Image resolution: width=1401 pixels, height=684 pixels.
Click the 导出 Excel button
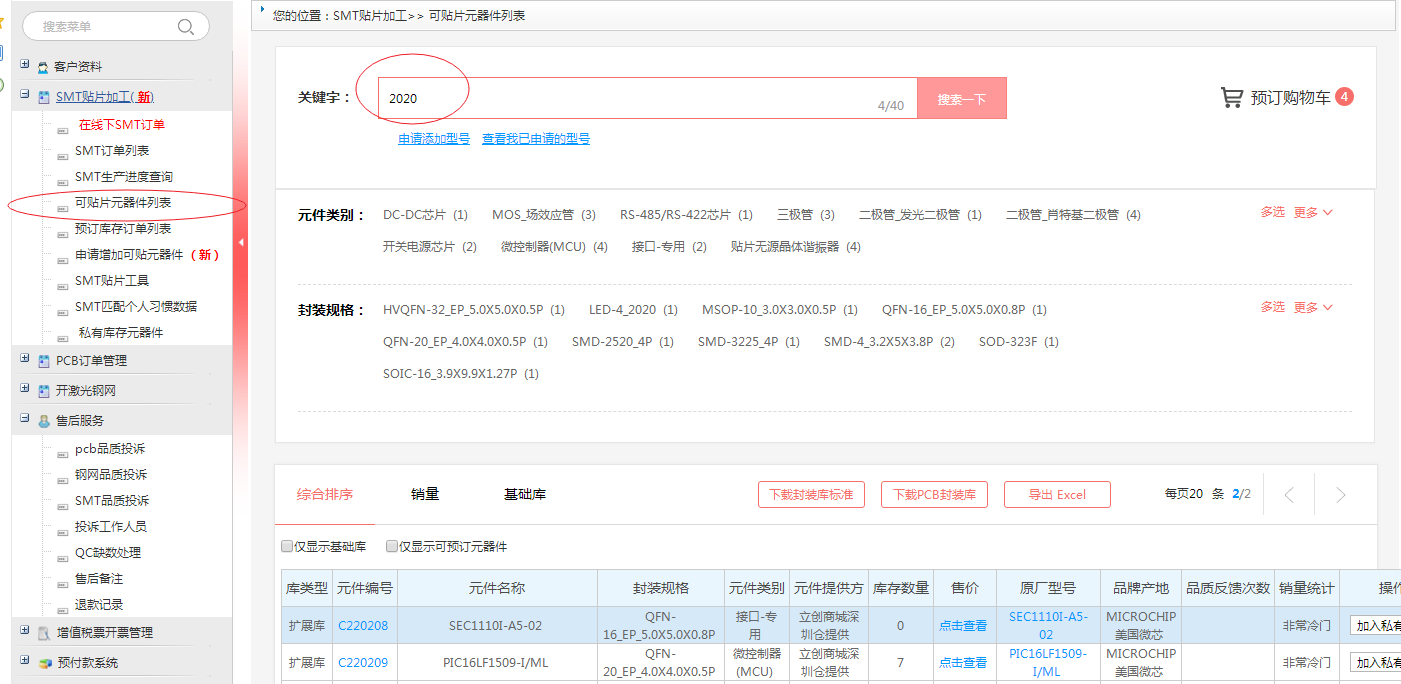click(x=1057, y=495)
